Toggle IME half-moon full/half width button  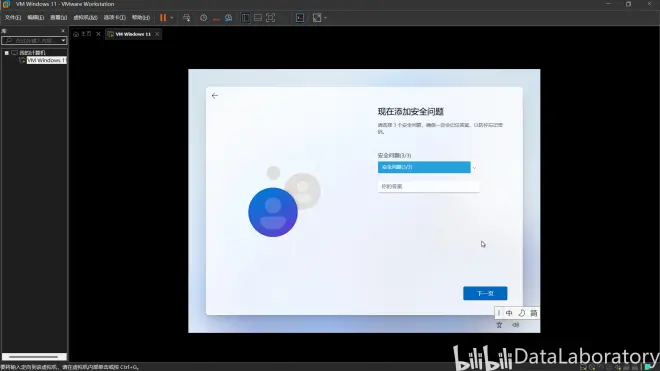(x=522, y=313)
